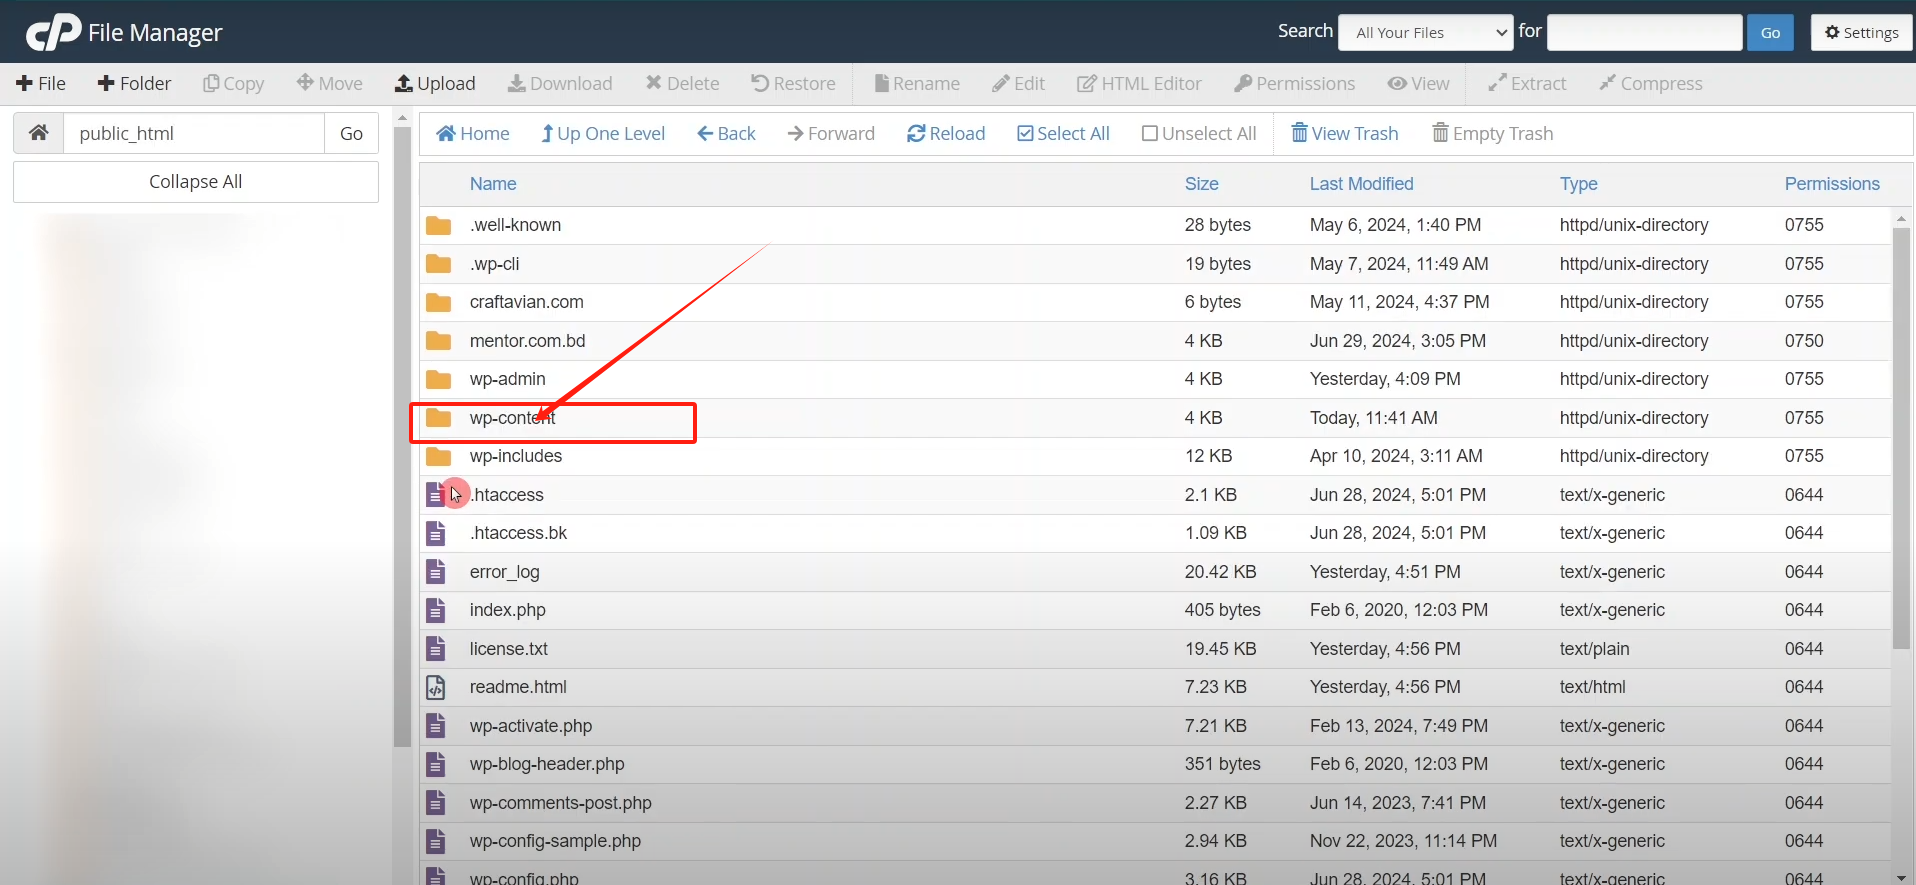Image resolution: width=1916 pixels, height=885 pixels.
Task: Click the Go button next to the search field
Action: click(1770, 33)
